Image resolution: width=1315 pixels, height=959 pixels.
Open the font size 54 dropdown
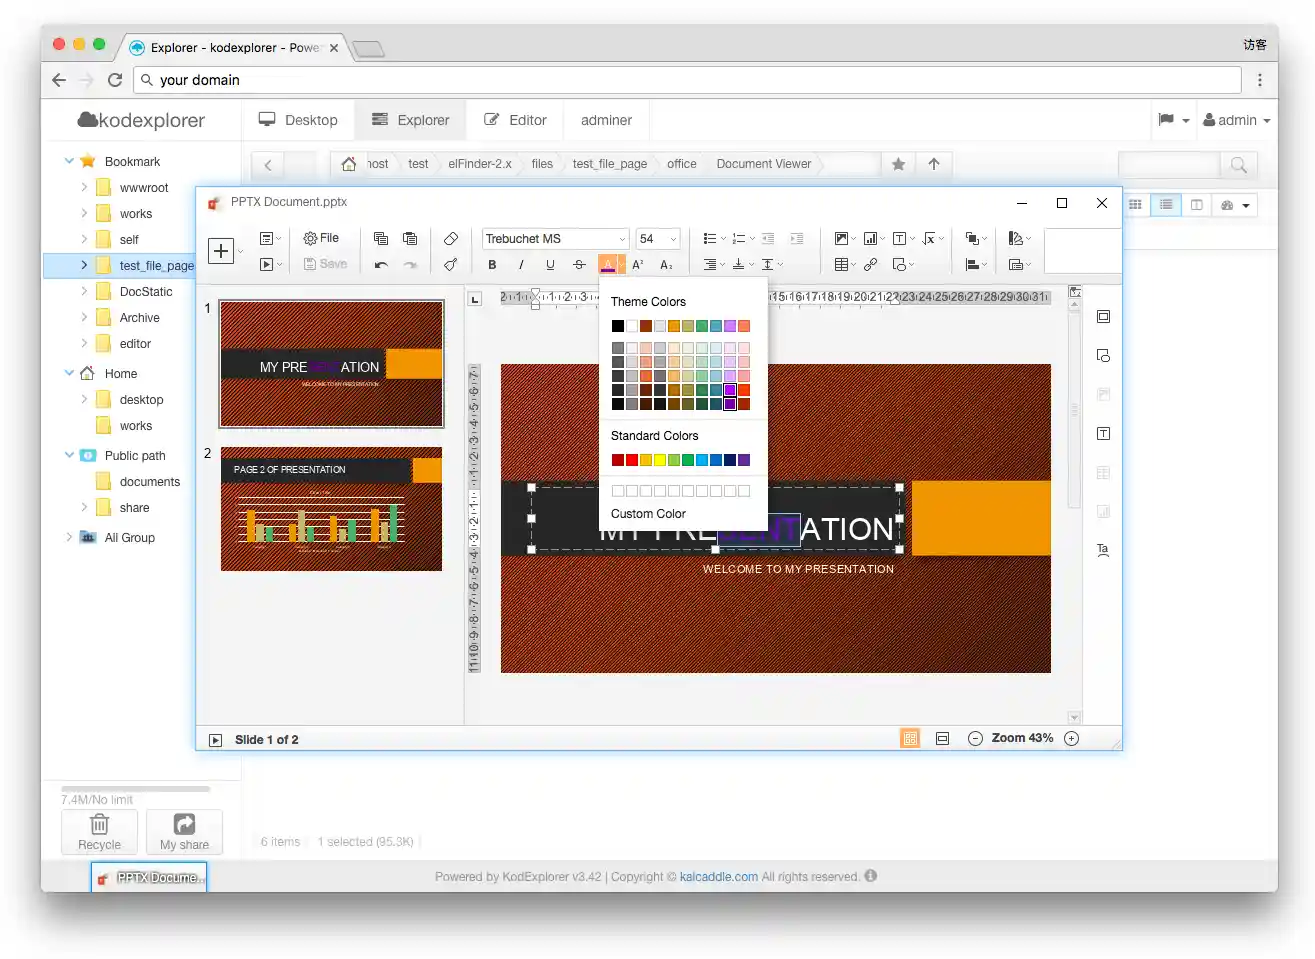point(673,239)
